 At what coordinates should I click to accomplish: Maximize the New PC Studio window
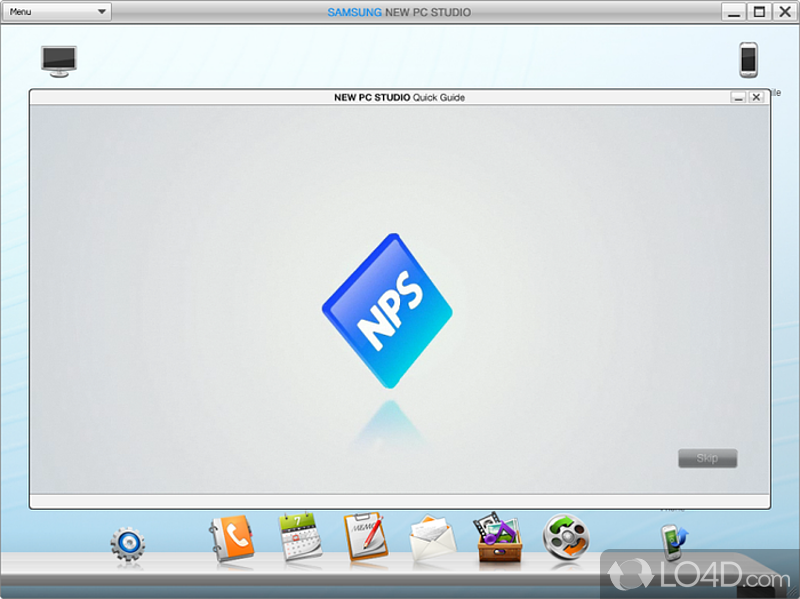[759, 12]
